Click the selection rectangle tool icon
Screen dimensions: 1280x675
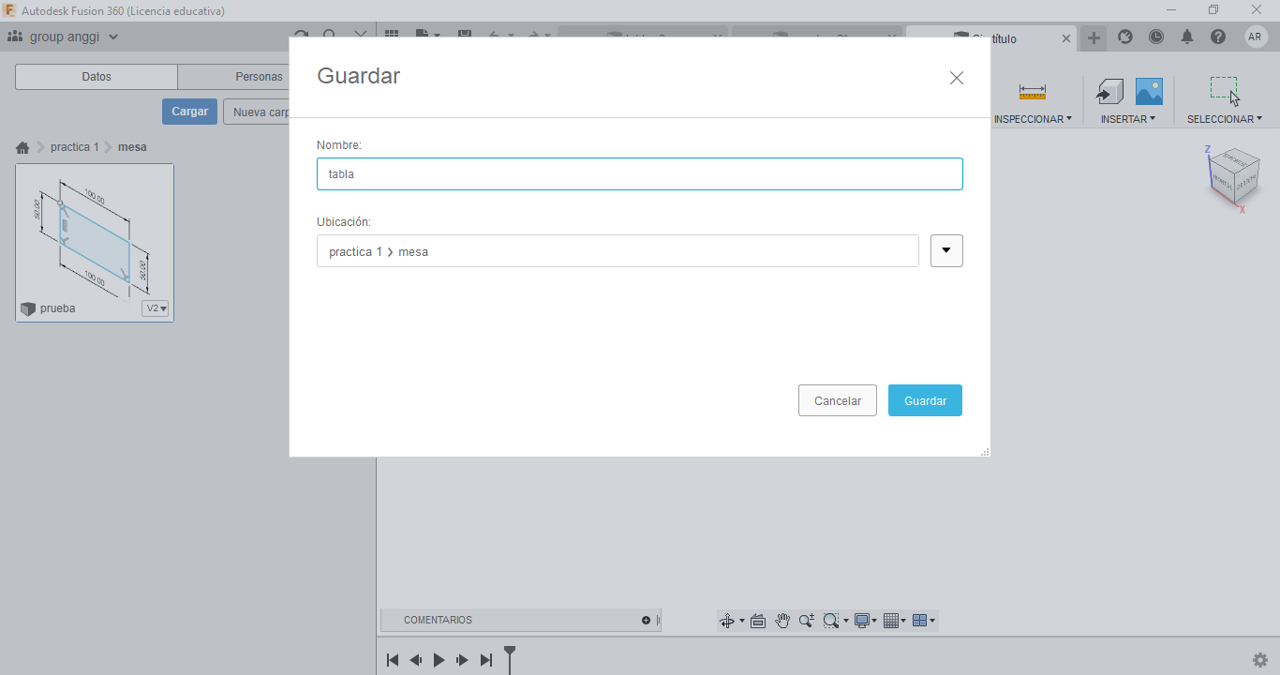1224,91
